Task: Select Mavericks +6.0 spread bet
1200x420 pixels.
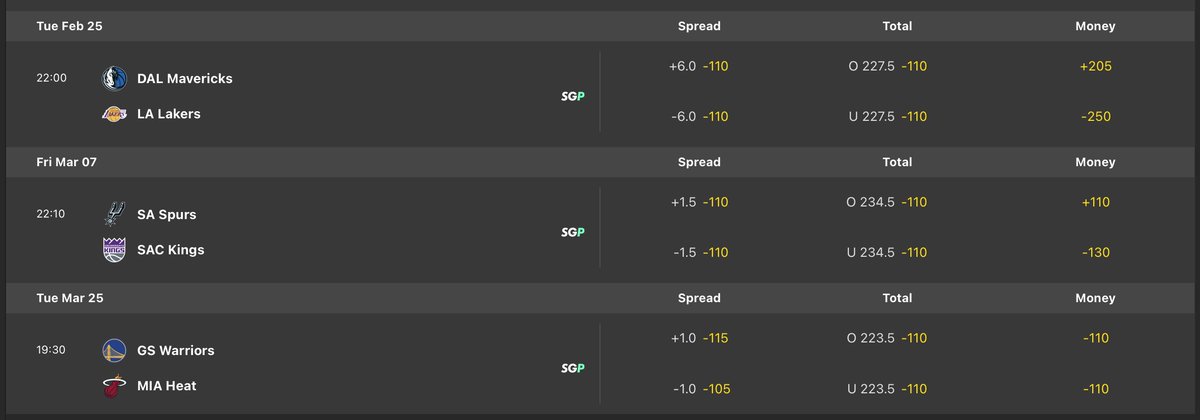Action: coord(699,66)
